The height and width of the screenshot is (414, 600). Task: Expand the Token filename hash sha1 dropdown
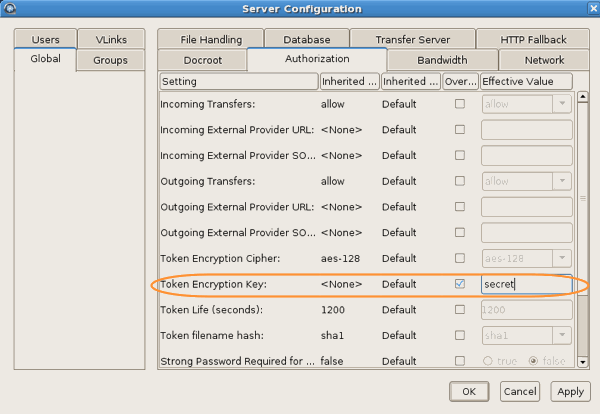(x=561, y=335)
